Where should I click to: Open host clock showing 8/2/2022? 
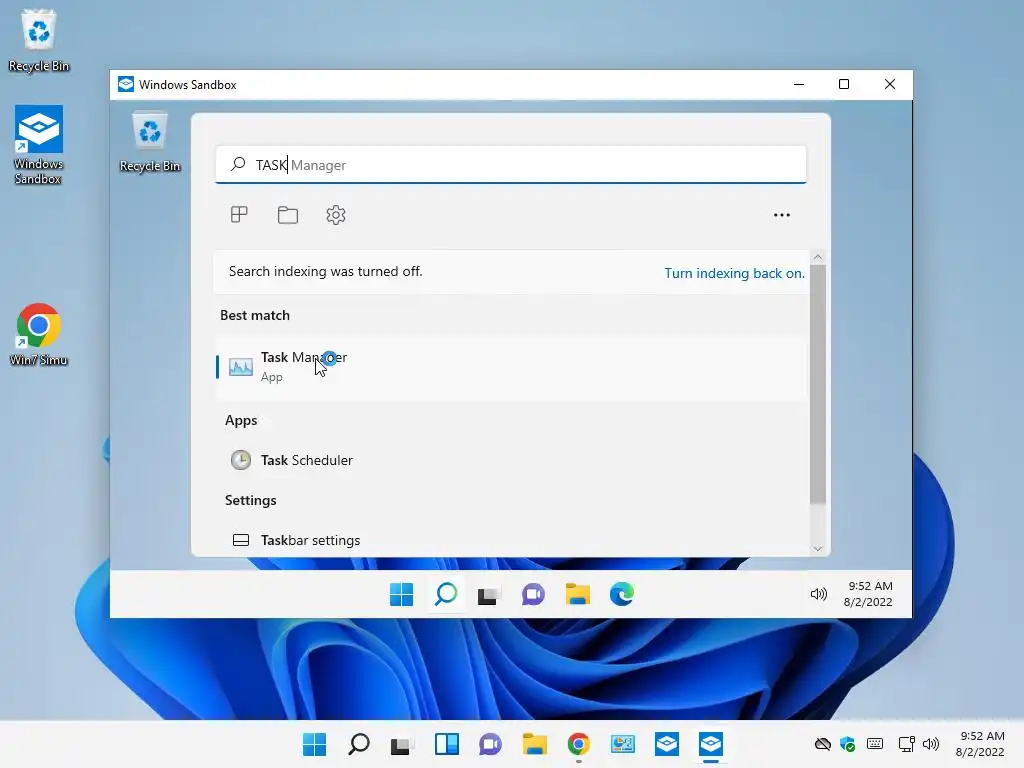(x=980, y=744)
